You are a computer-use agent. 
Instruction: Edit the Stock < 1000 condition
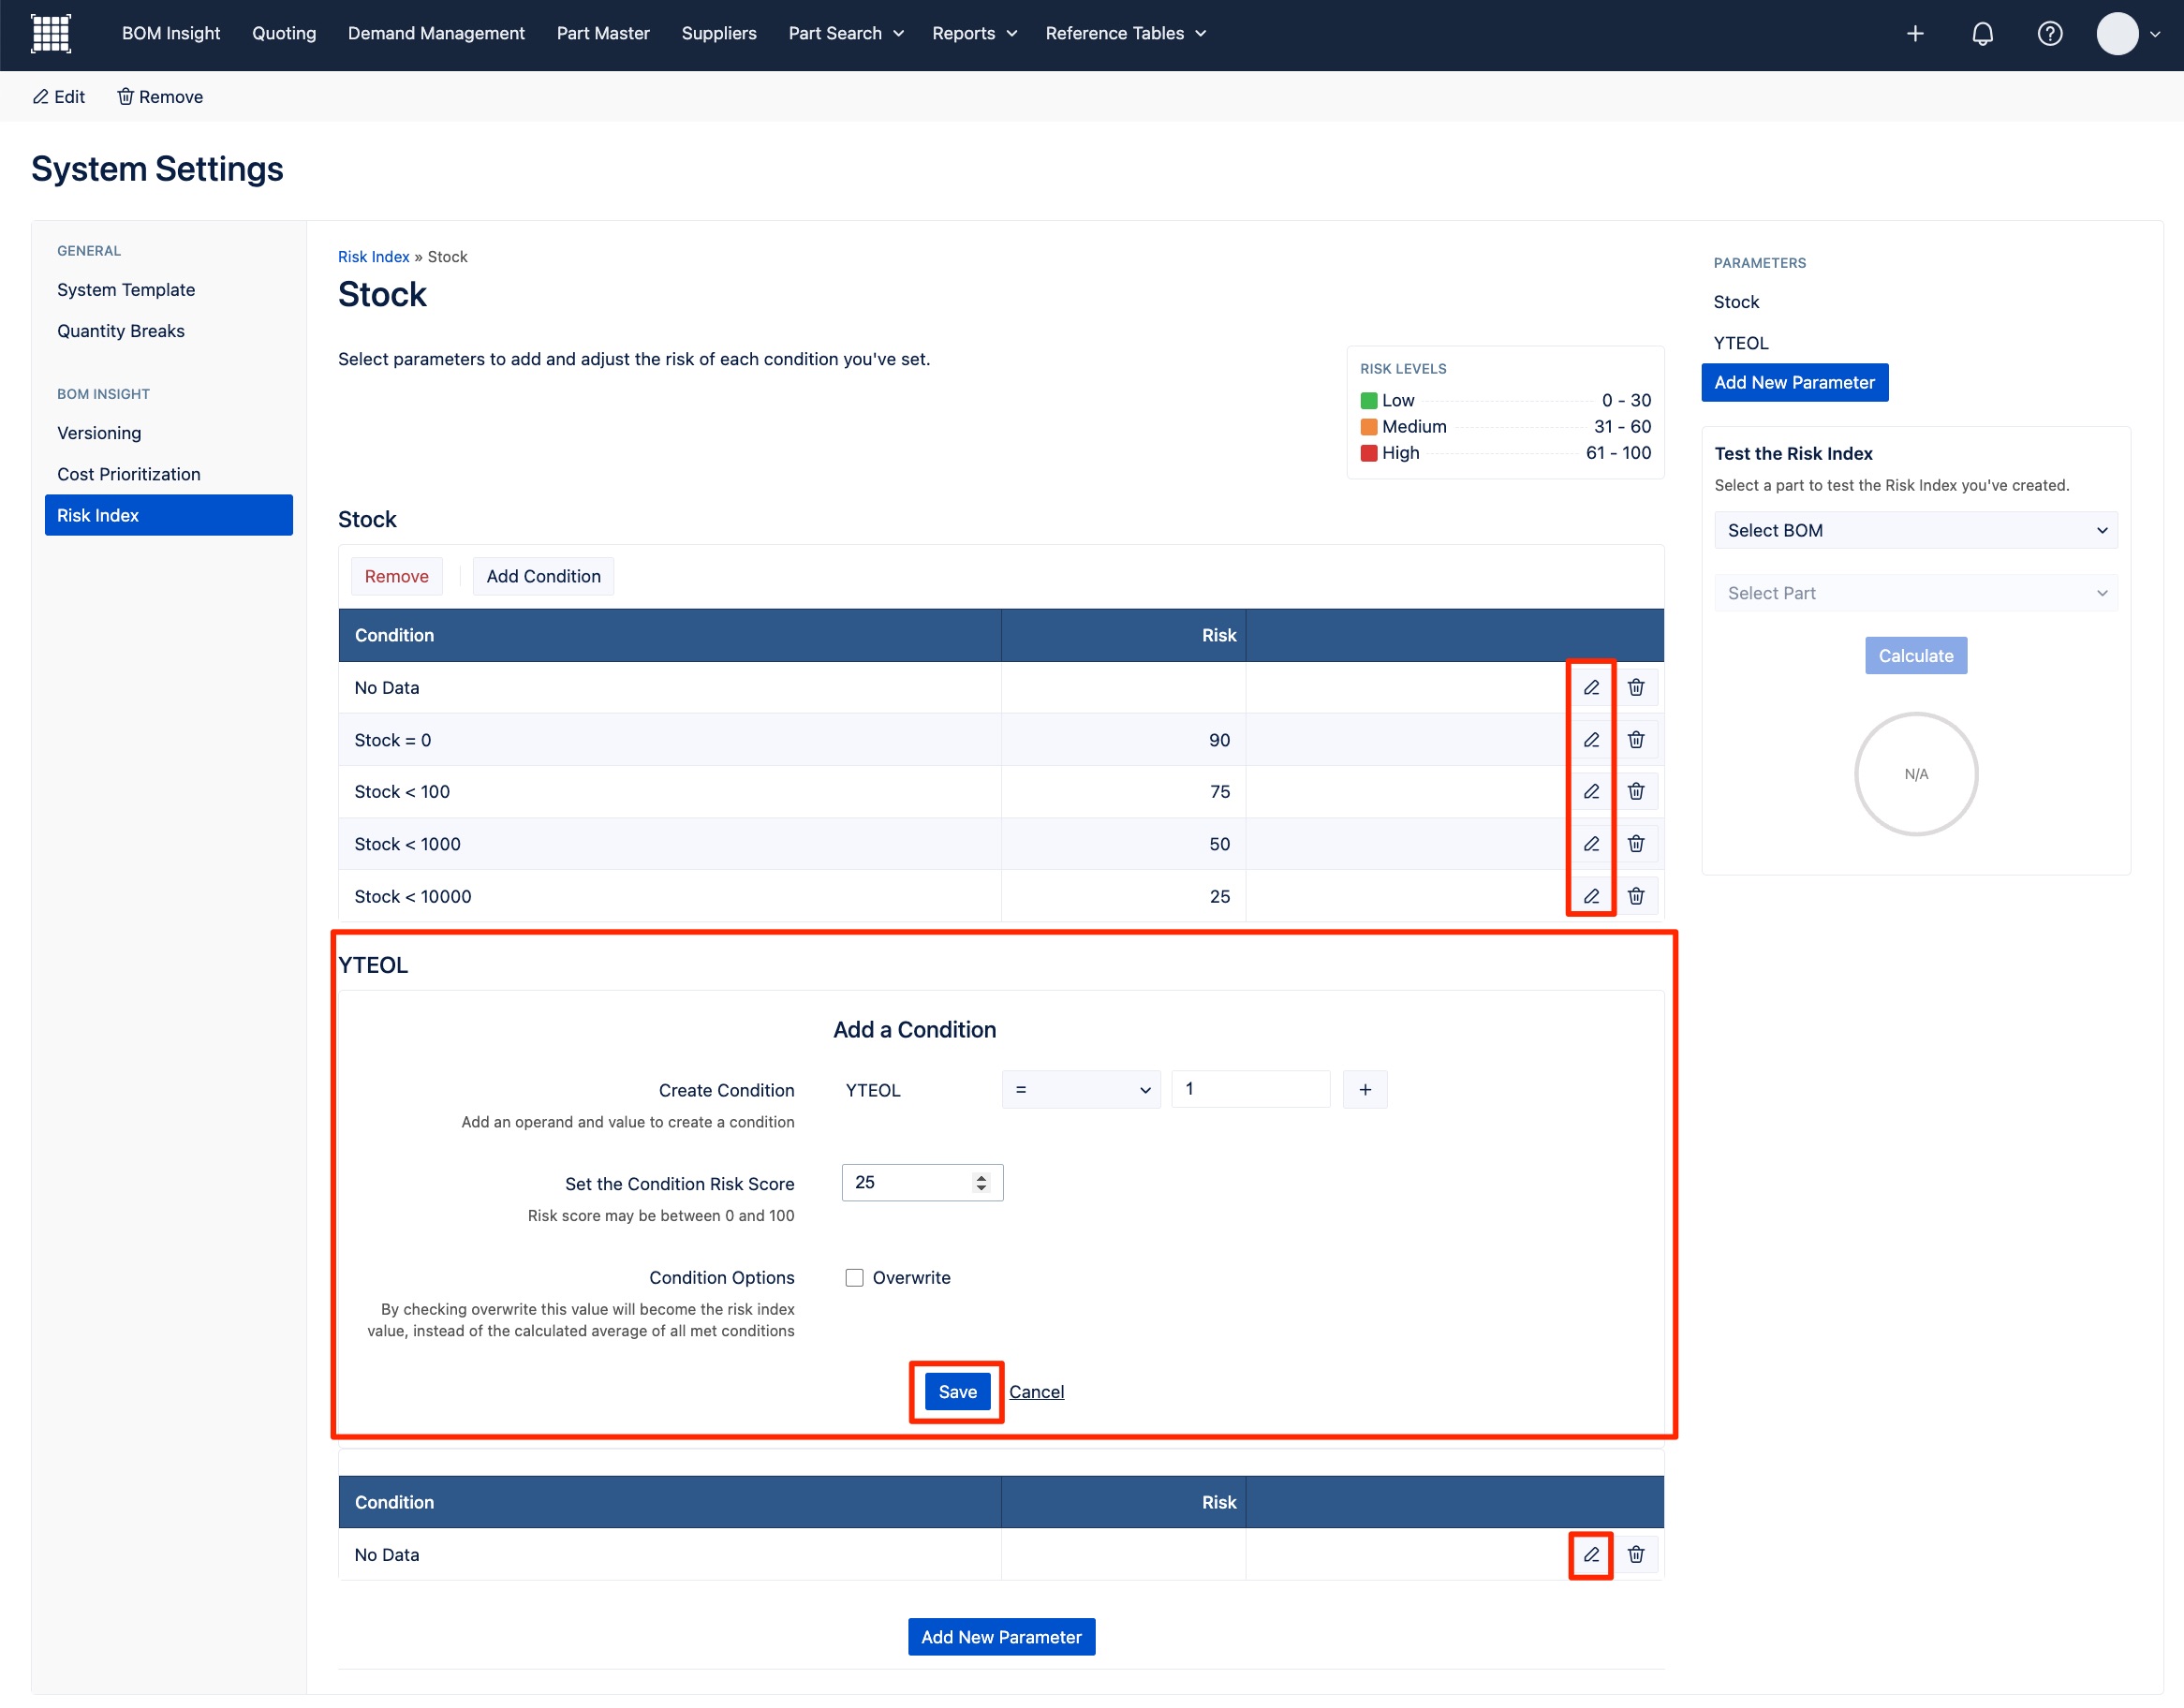coord(1591,843)
